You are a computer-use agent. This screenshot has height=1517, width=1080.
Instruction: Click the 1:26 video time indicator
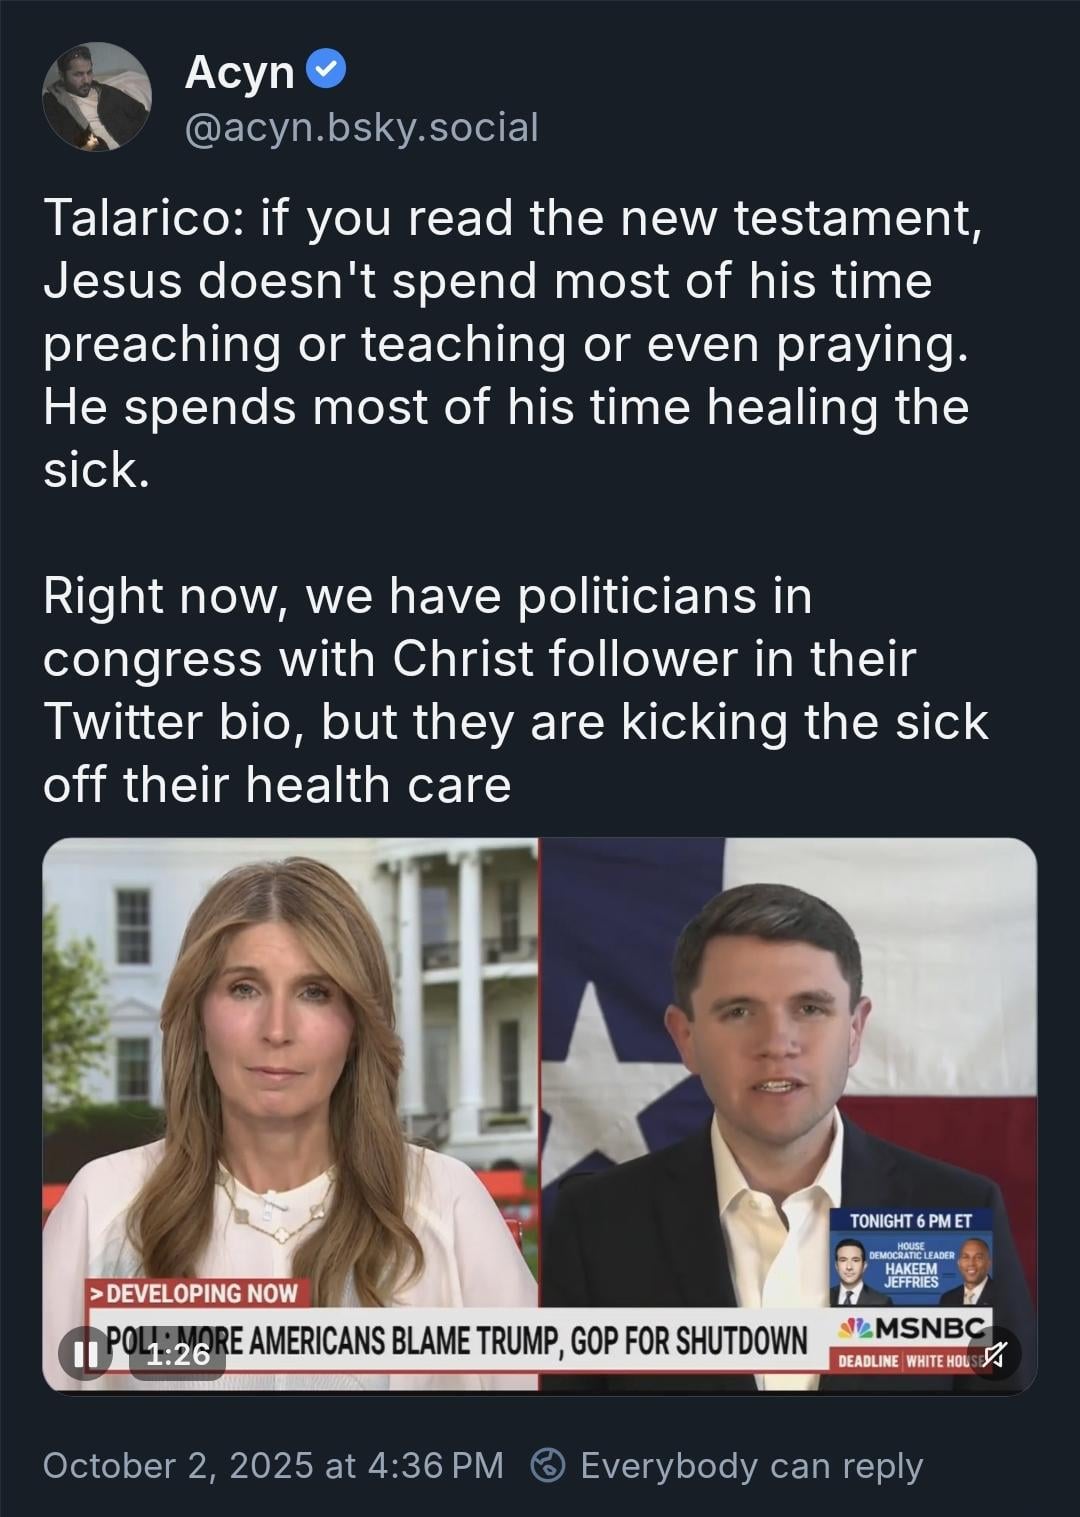(178, 1355)
